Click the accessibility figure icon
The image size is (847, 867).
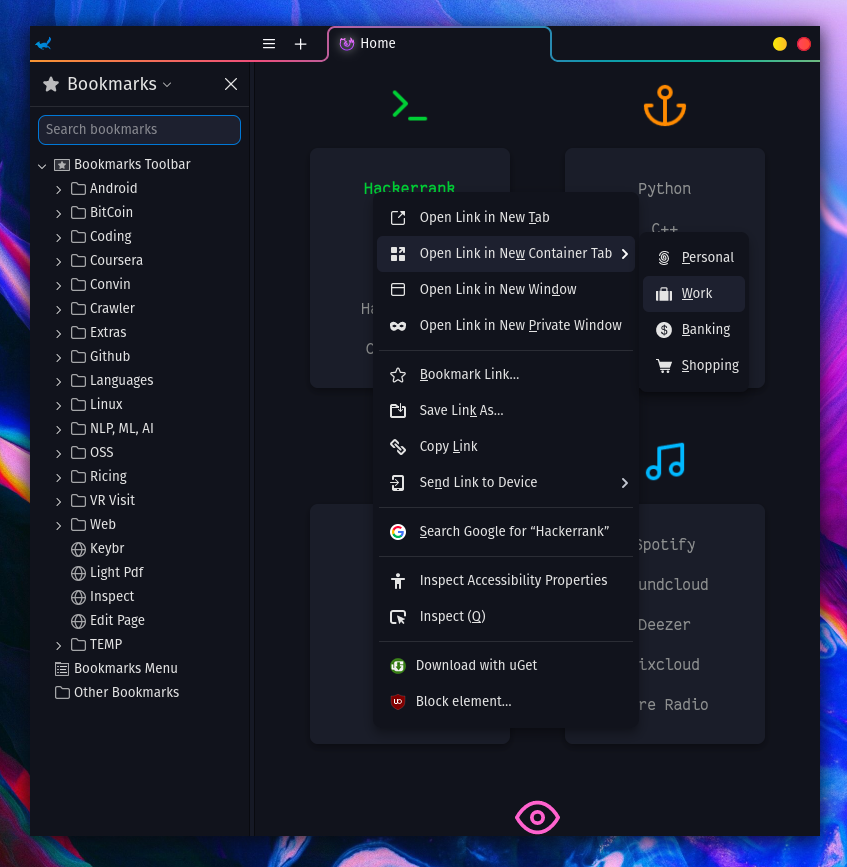[398, 581]
